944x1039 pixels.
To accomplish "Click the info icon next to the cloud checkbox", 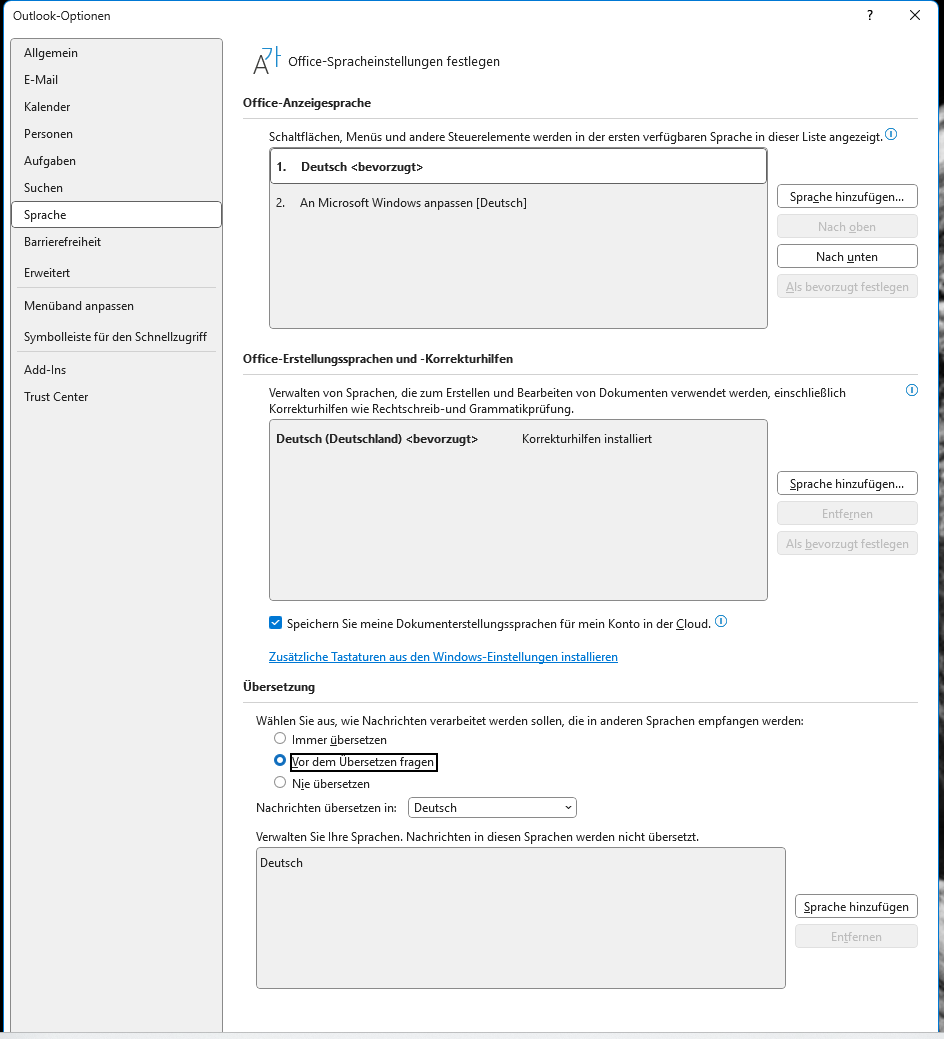I will (721, 622).
